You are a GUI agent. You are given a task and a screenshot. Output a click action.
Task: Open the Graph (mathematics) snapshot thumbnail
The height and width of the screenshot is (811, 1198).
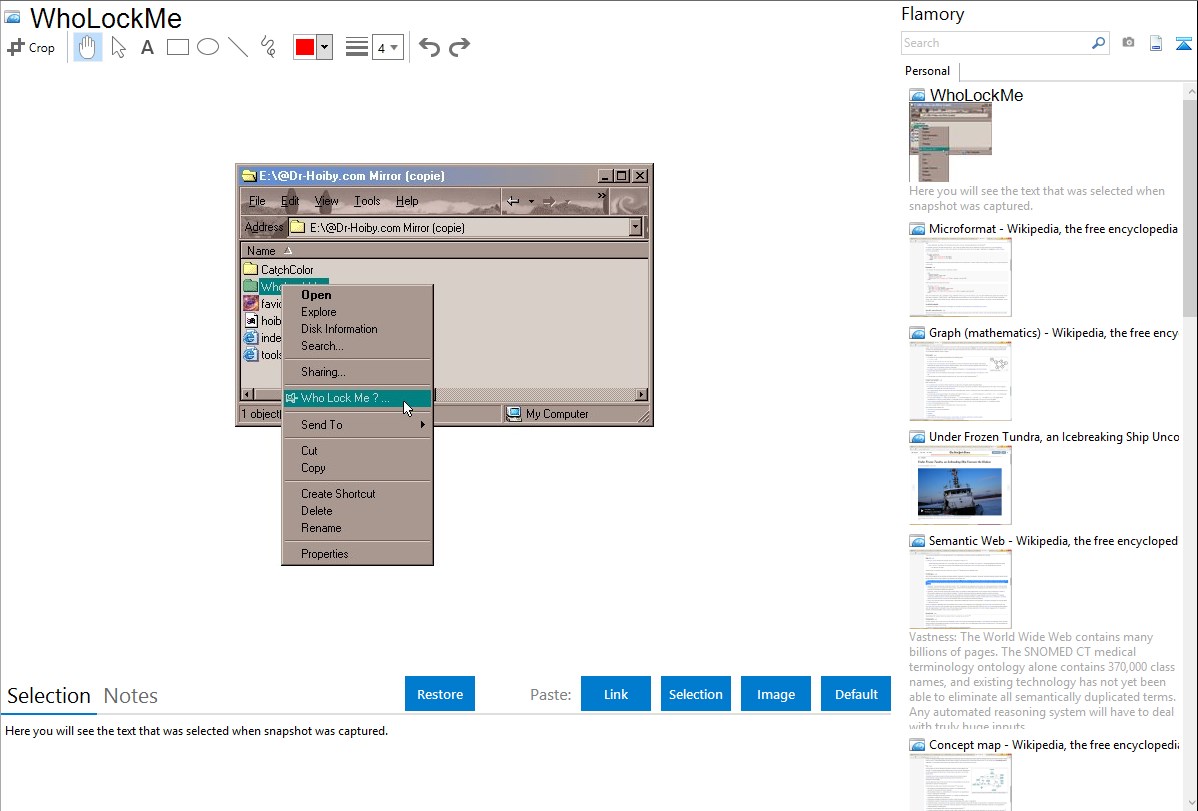point(960,381)
